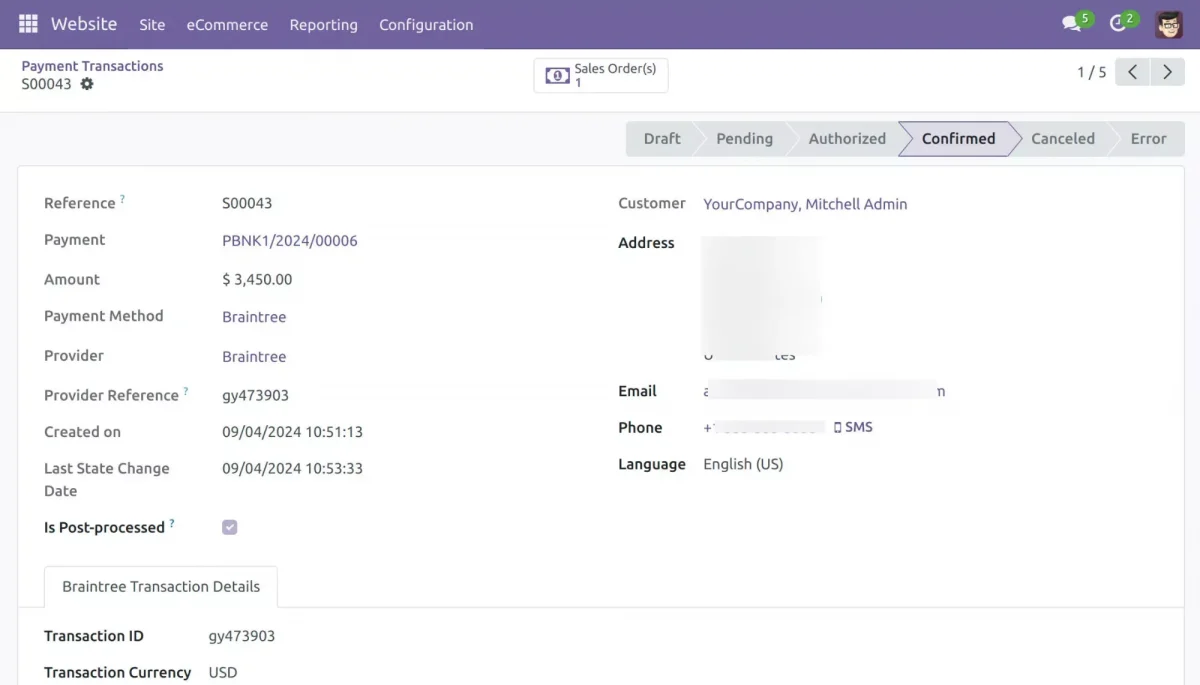Open the Sales Order(s) smart button
This screenshot has width=1200, height=685.
[601, 76]
